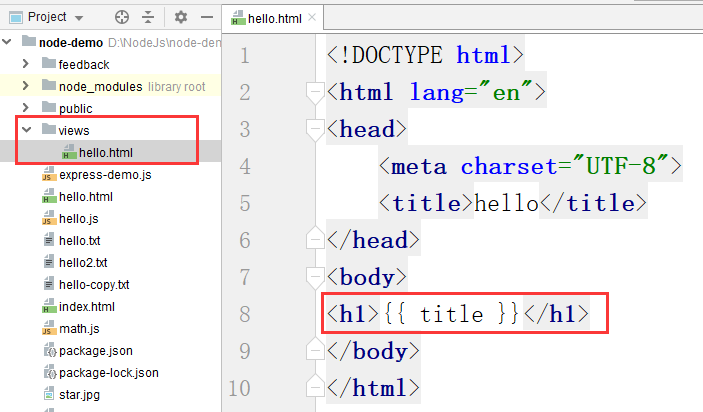This screenshot has height=412, width=703.
Task: Open package-lock.json file
Action: [108, 373]
